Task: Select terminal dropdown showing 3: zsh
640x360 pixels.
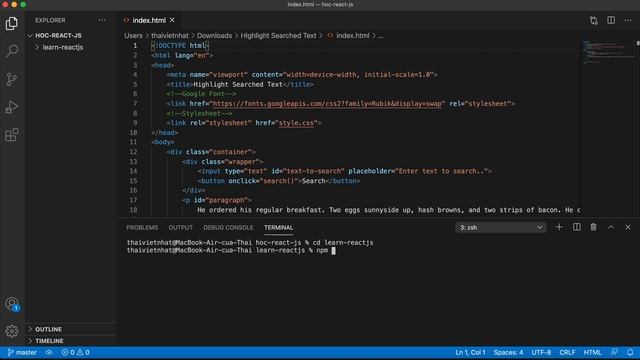Action: (x=500, y=228)
